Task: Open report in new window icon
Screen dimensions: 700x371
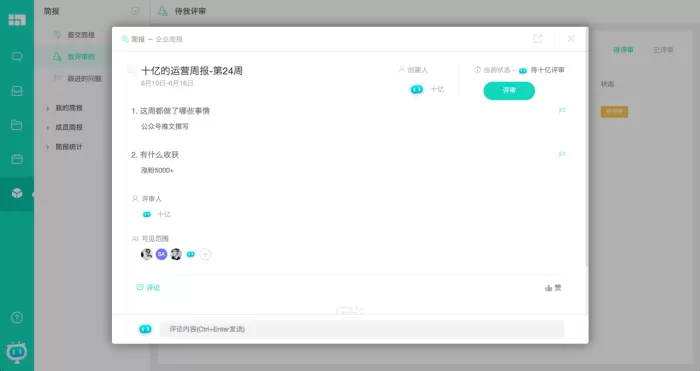Action: click(538, 39)
